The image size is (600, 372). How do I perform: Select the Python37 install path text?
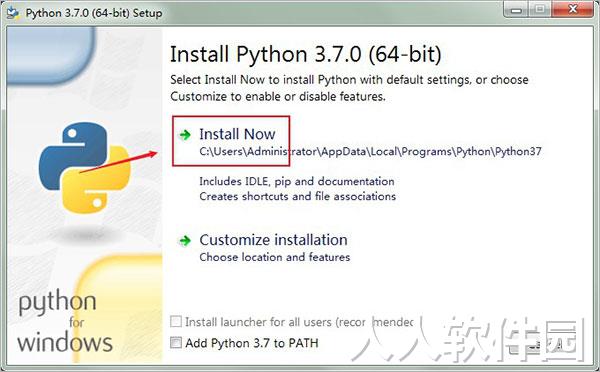click(370, 152)
